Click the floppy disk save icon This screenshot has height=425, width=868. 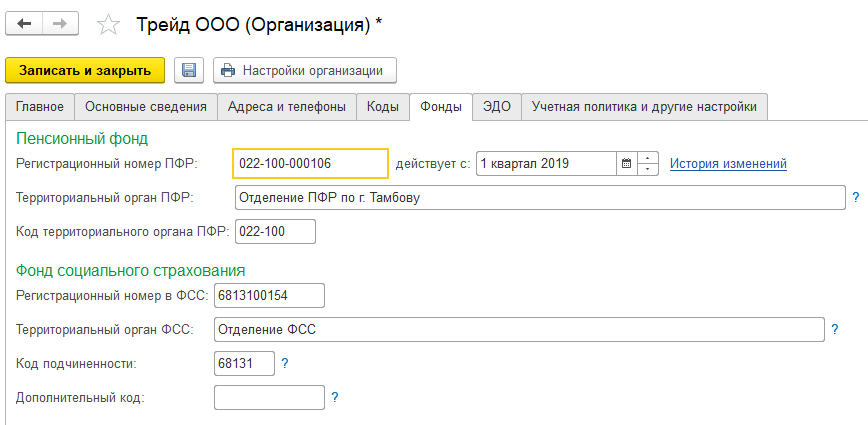point(189,70)
